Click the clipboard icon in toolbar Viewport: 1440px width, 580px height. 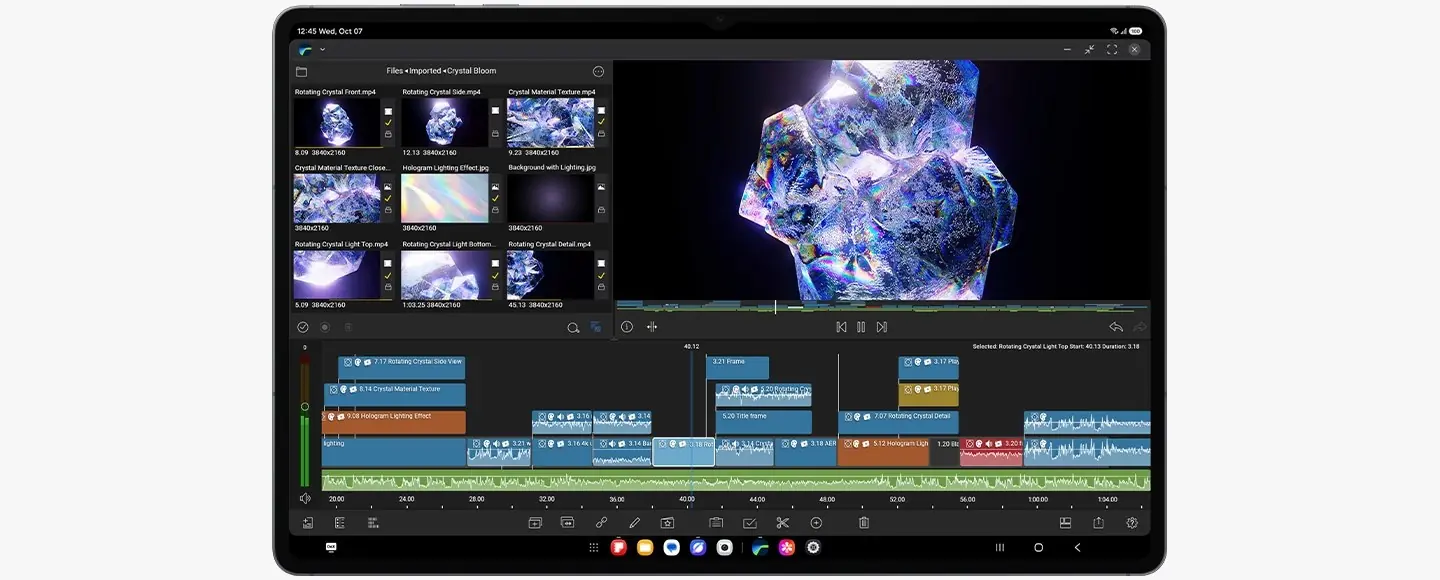tap(716, 522)
